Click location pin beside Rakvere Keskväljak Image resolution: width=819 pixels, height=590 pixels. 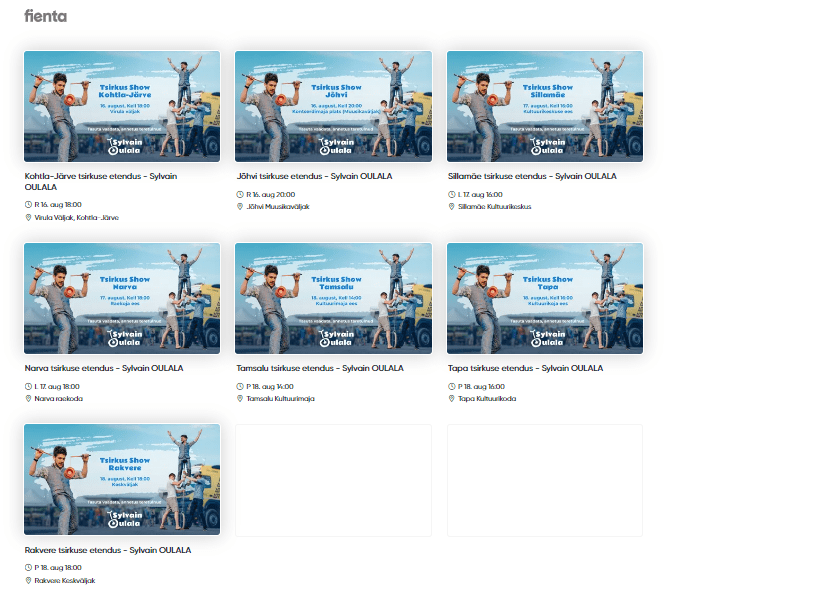[28, 580]
